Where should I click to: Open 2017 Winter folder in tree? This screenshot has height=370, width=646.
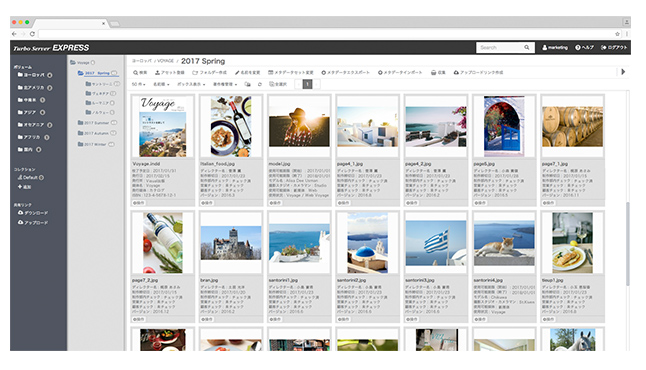96,145
